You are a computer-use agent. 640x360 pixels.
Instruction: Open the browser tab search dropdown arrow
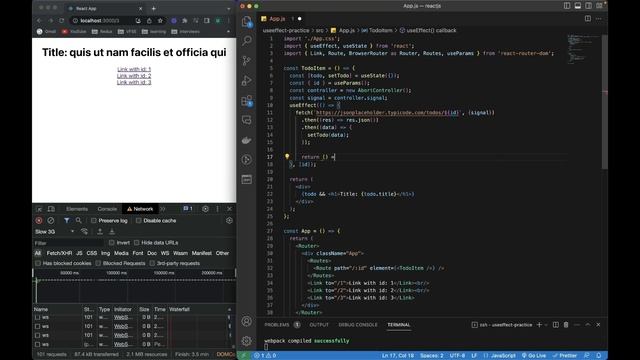(229, 8)
